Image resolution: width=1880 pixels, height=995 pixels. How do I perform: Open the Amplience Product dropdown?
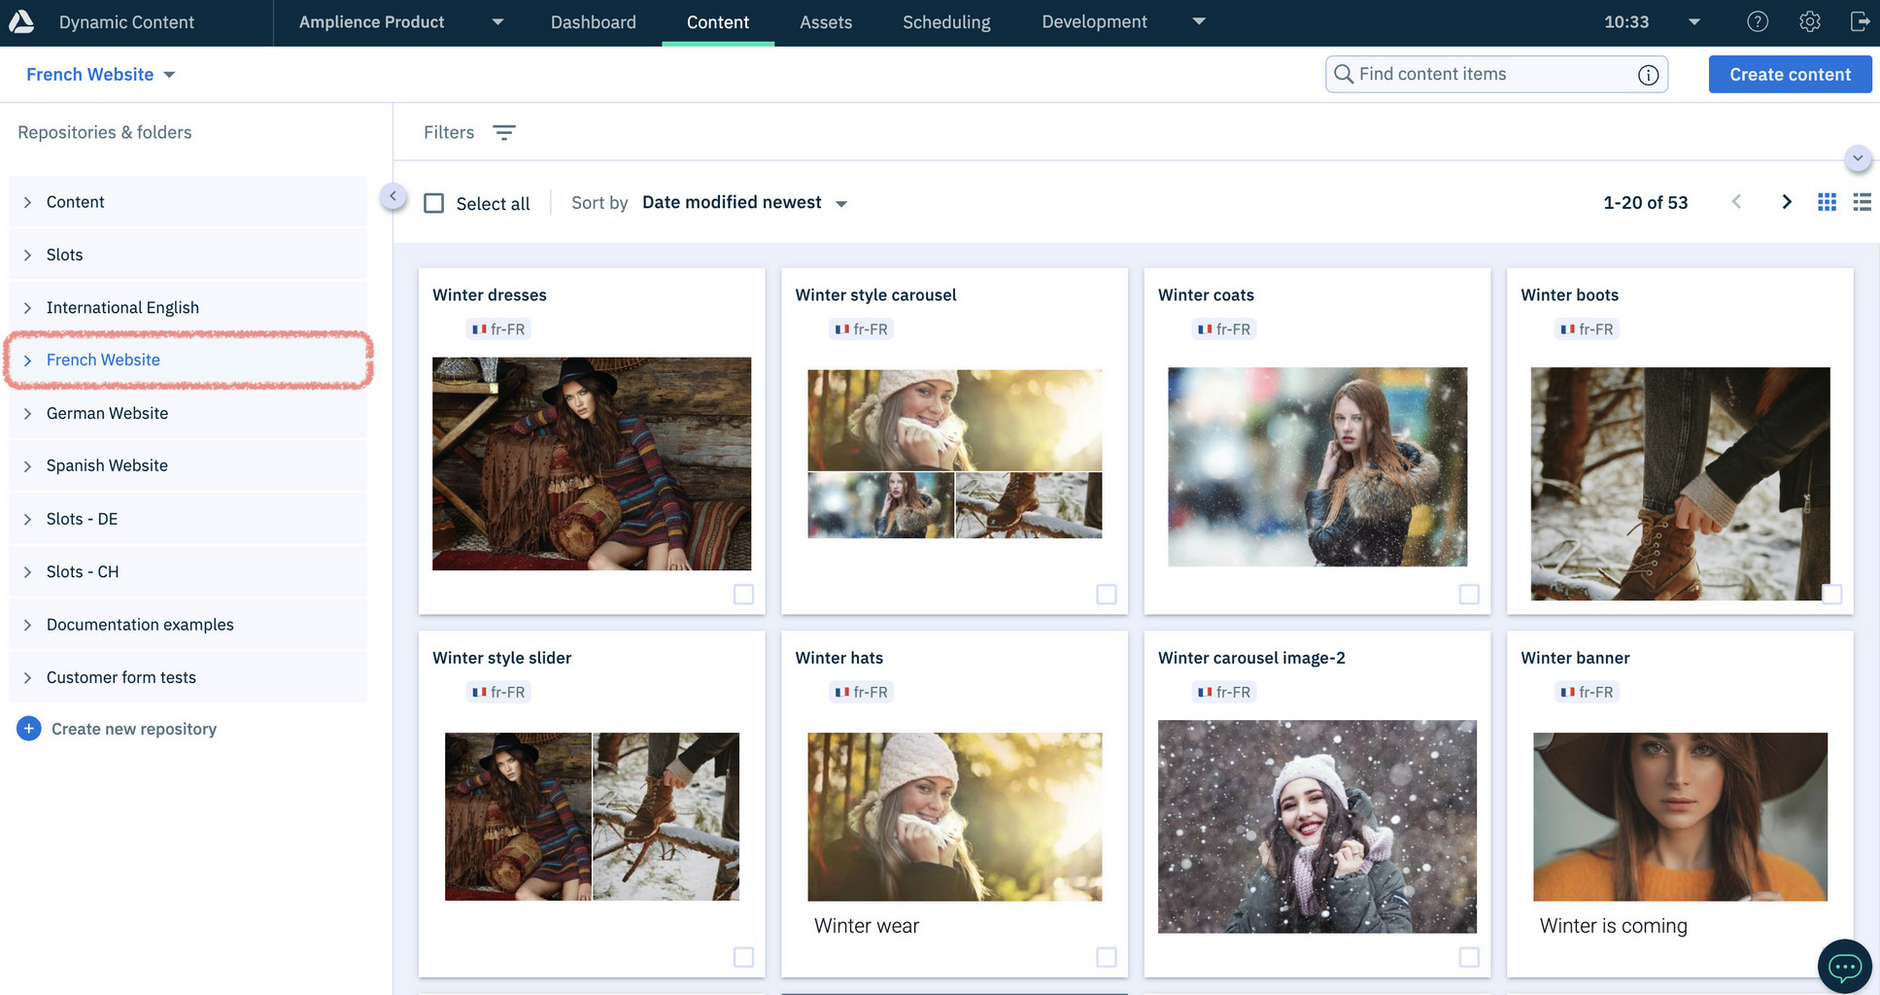click(400, 22)
